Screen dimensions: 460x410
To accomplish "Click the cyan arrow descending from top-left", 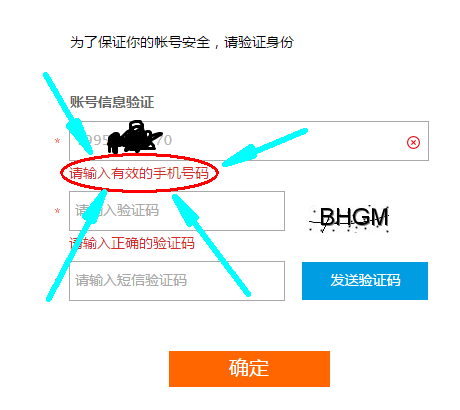I will [68, 113].
